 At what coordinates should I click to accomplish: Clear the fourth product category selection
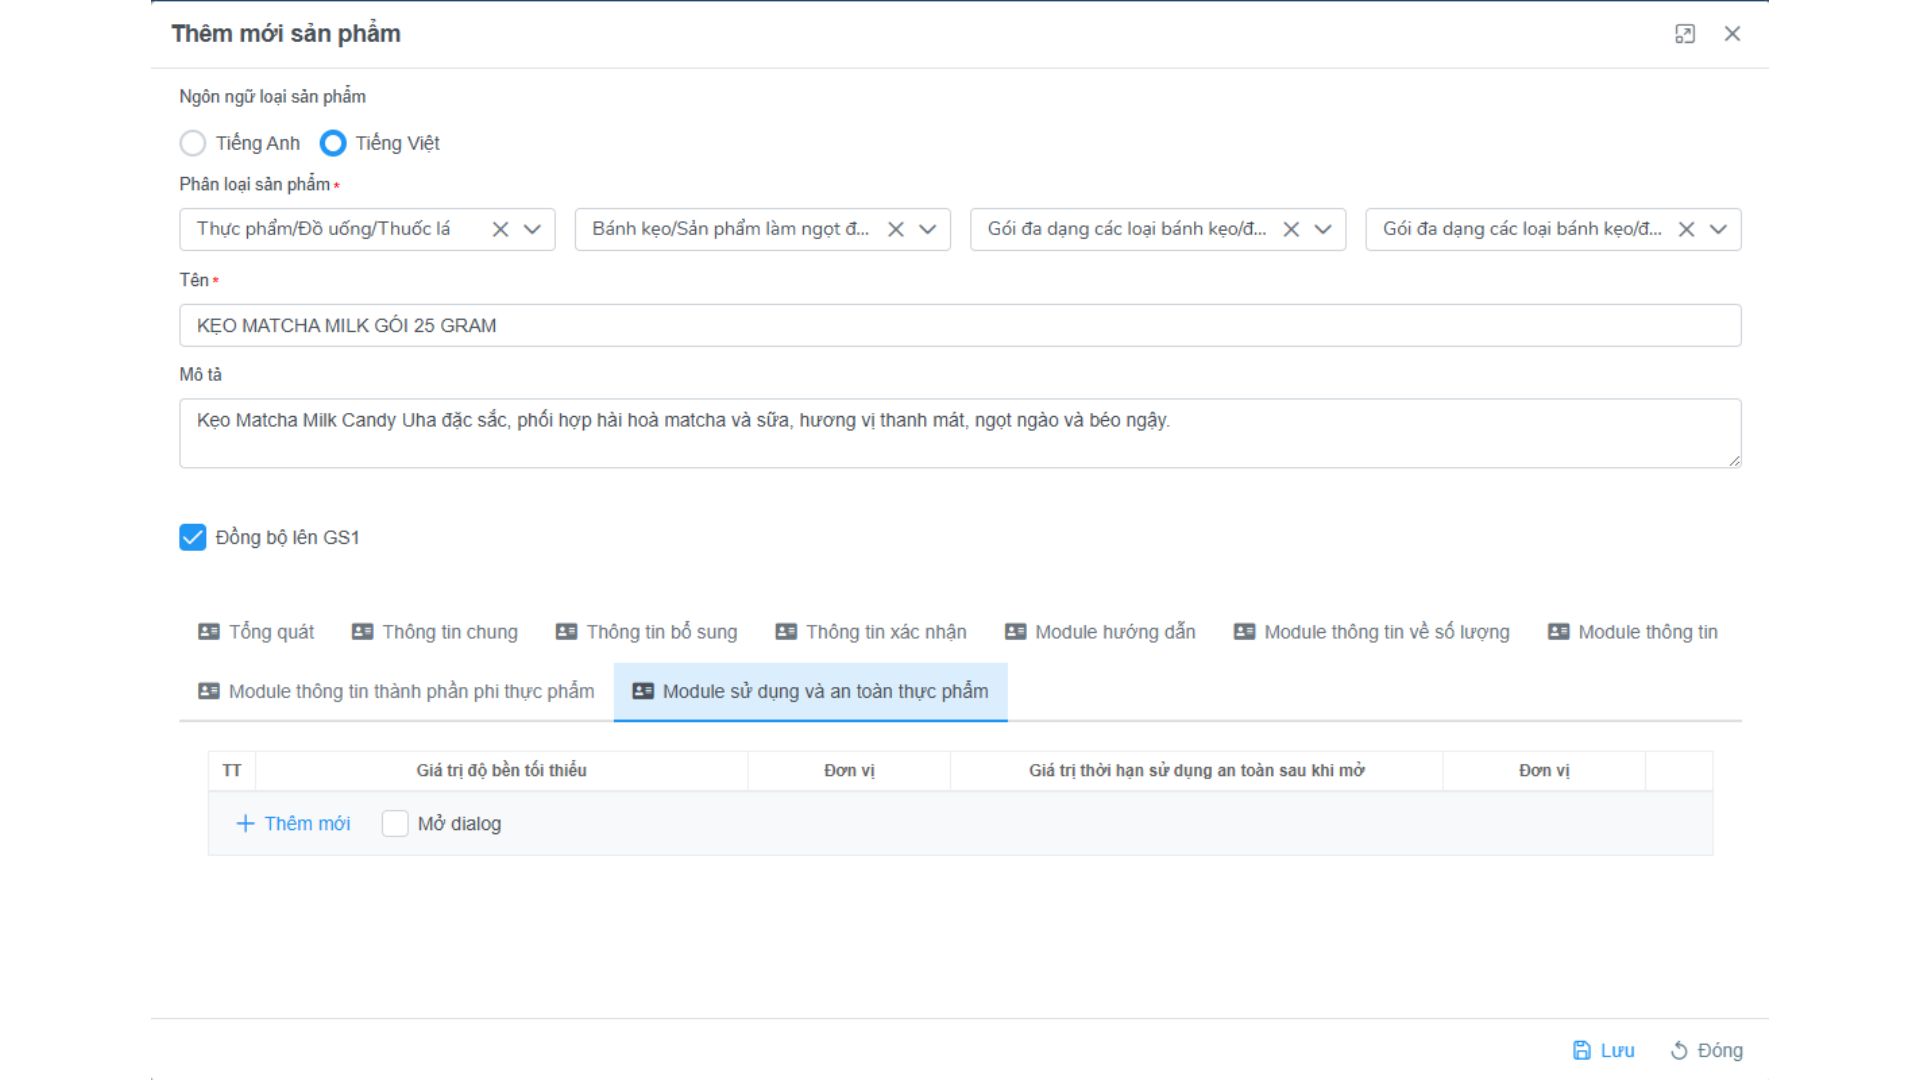coord(1686,229)
